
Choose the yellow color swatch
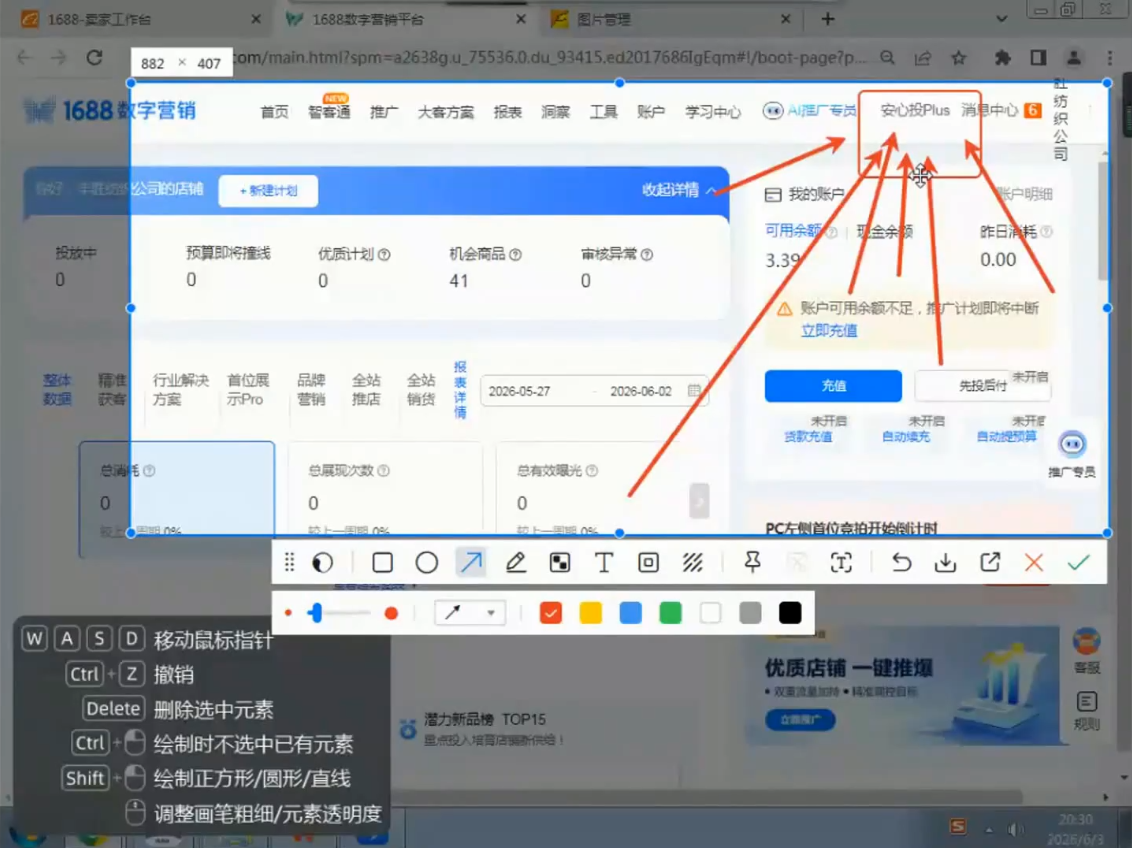click(591, 613)
